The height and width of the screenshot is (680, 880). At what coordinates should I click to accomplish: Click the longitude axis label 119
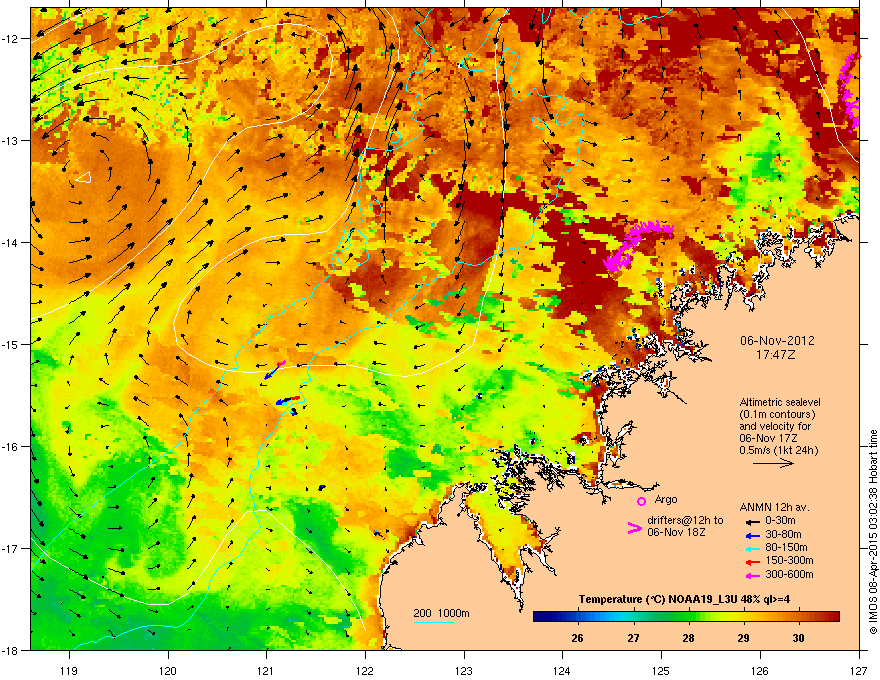point(69,671)
